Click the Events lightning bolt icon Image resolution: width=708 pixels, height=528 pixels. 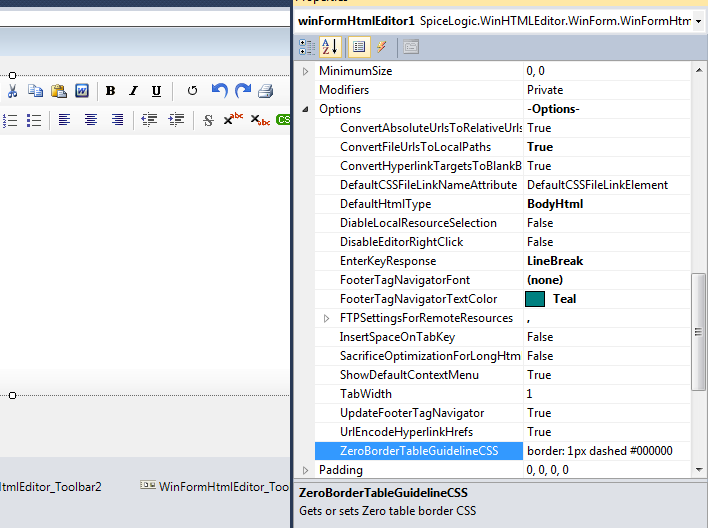click(382, 46)
